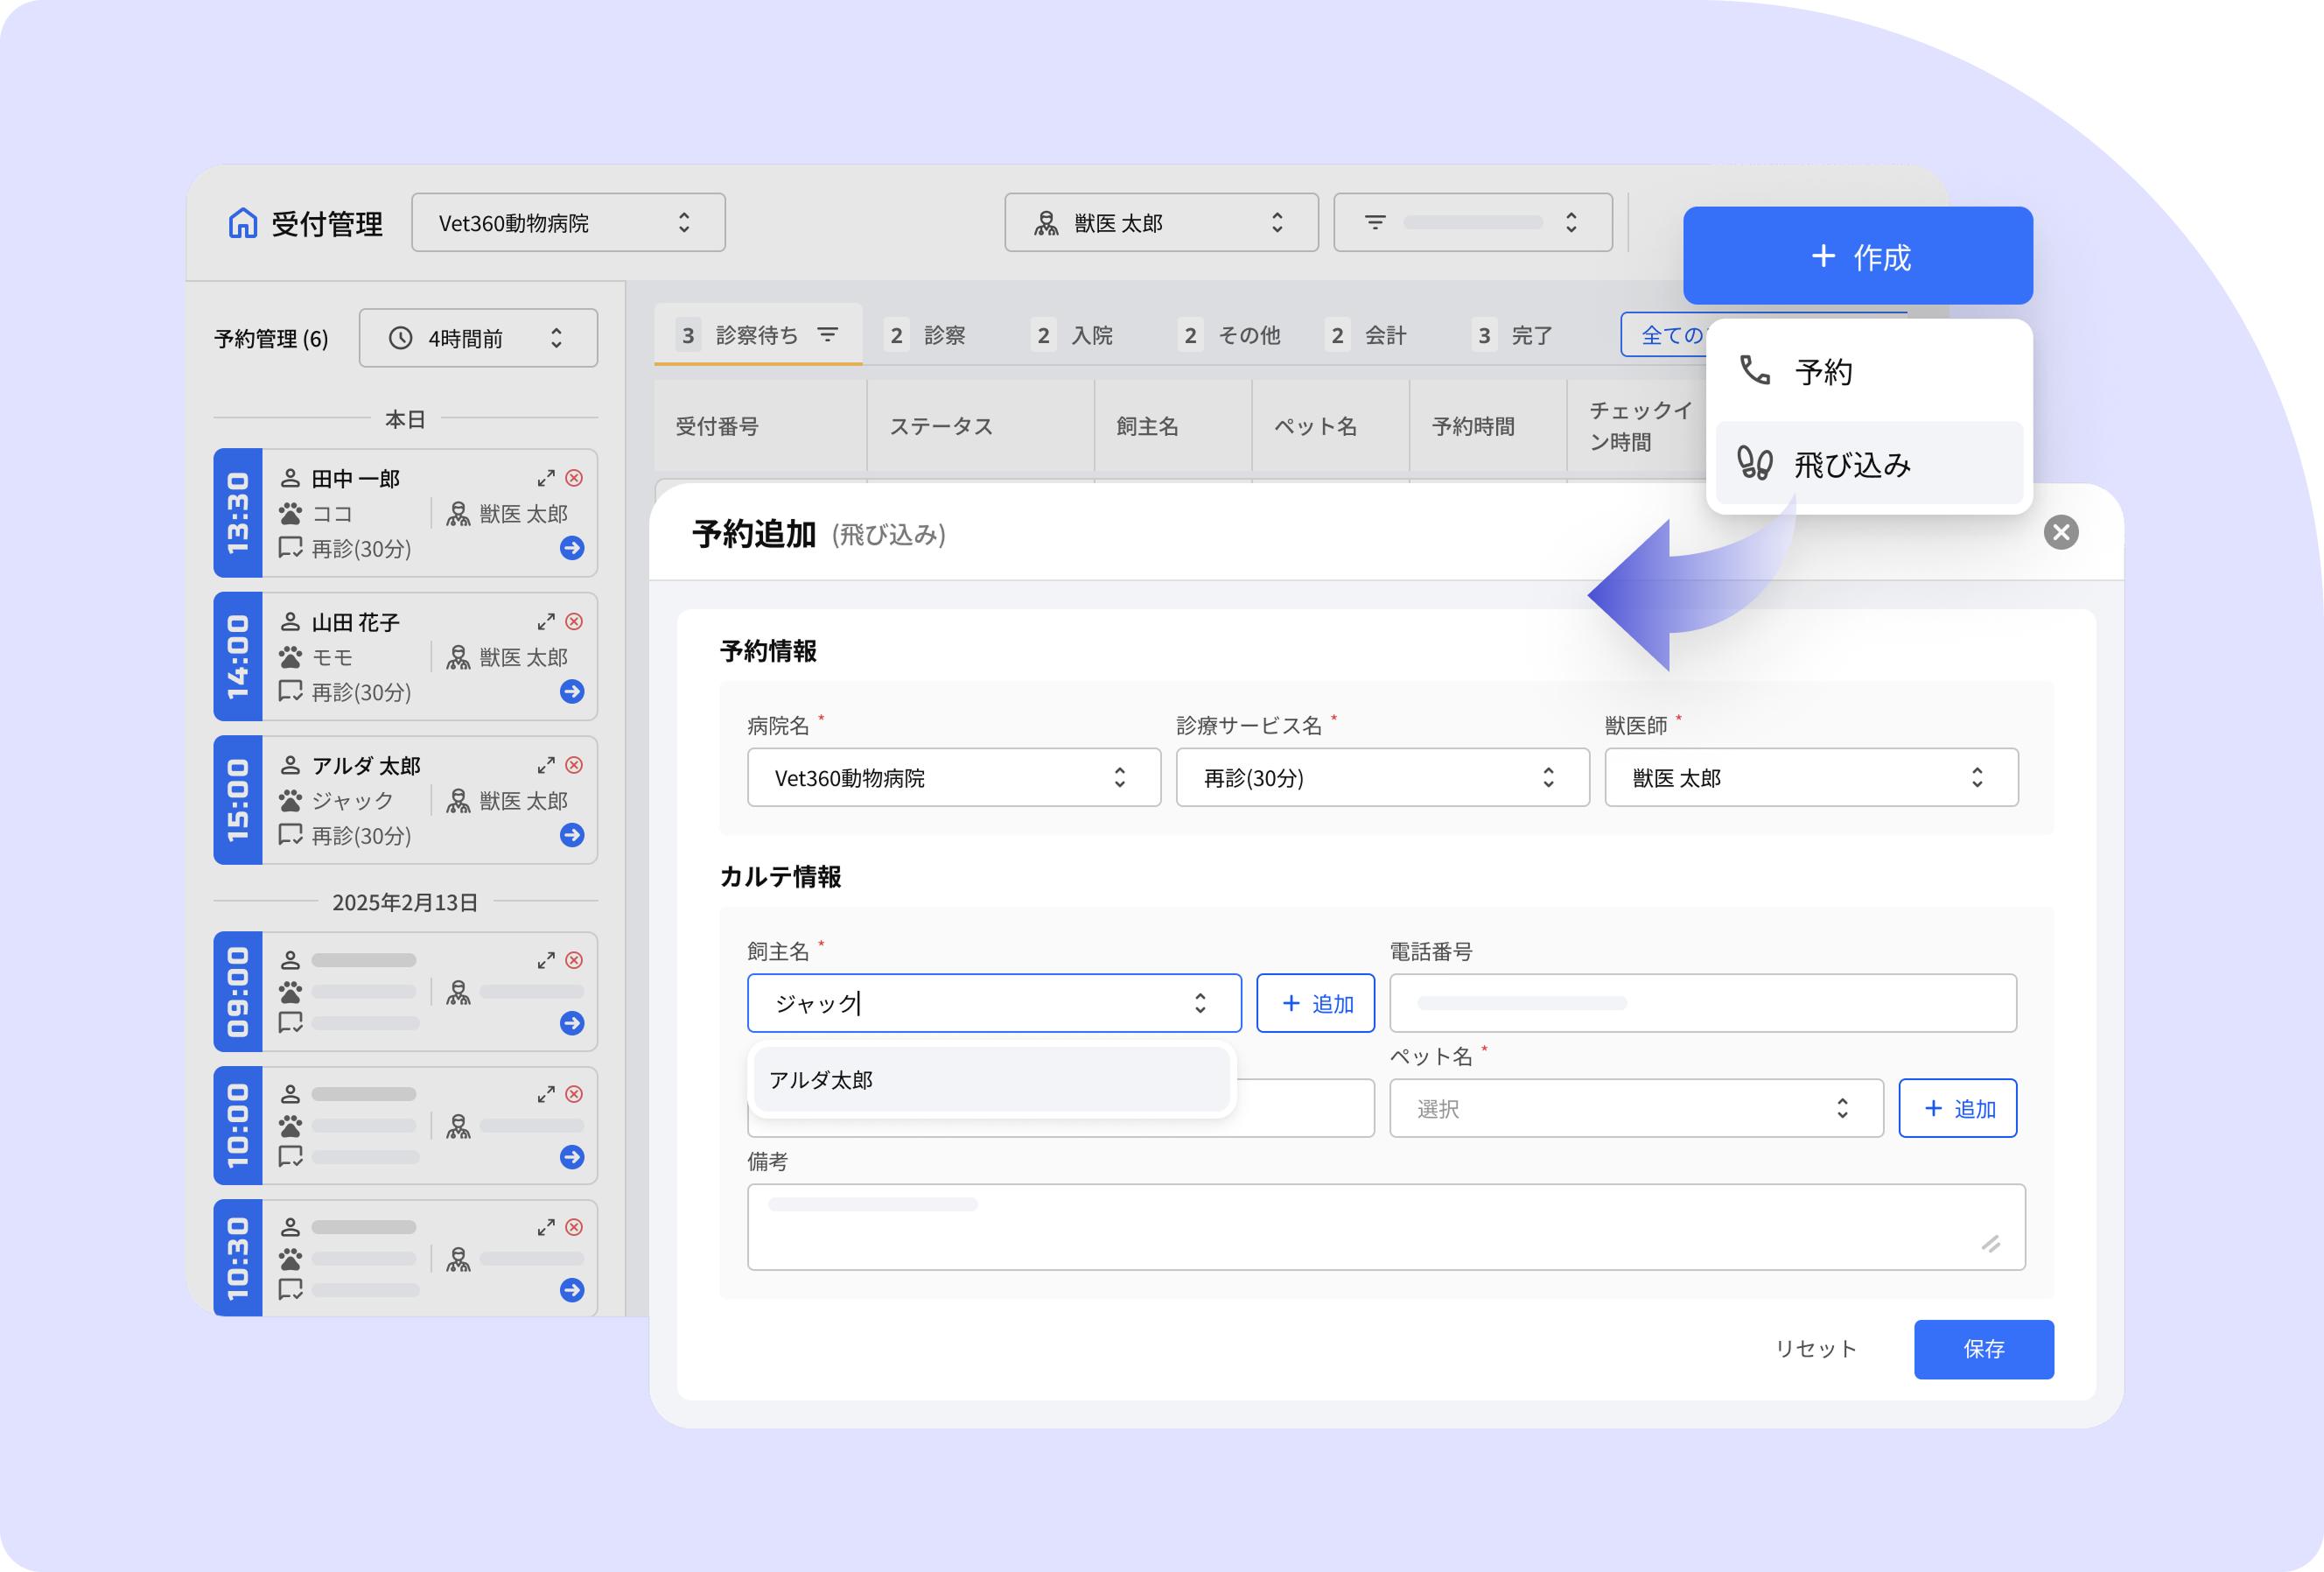Cancel the 10:30 appointment with red X
The width and height of the screenshot is (2324, 1572).
574,1227
